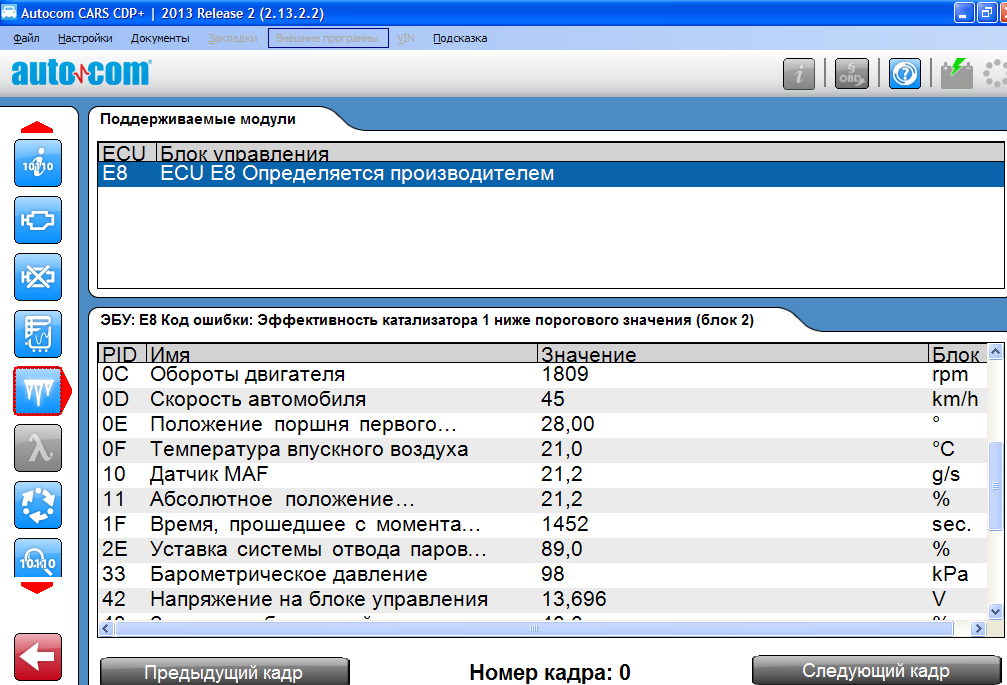Select the engine fault codes sidebar icon
This screenshot has width=1007, height=685.
point(38,220)
